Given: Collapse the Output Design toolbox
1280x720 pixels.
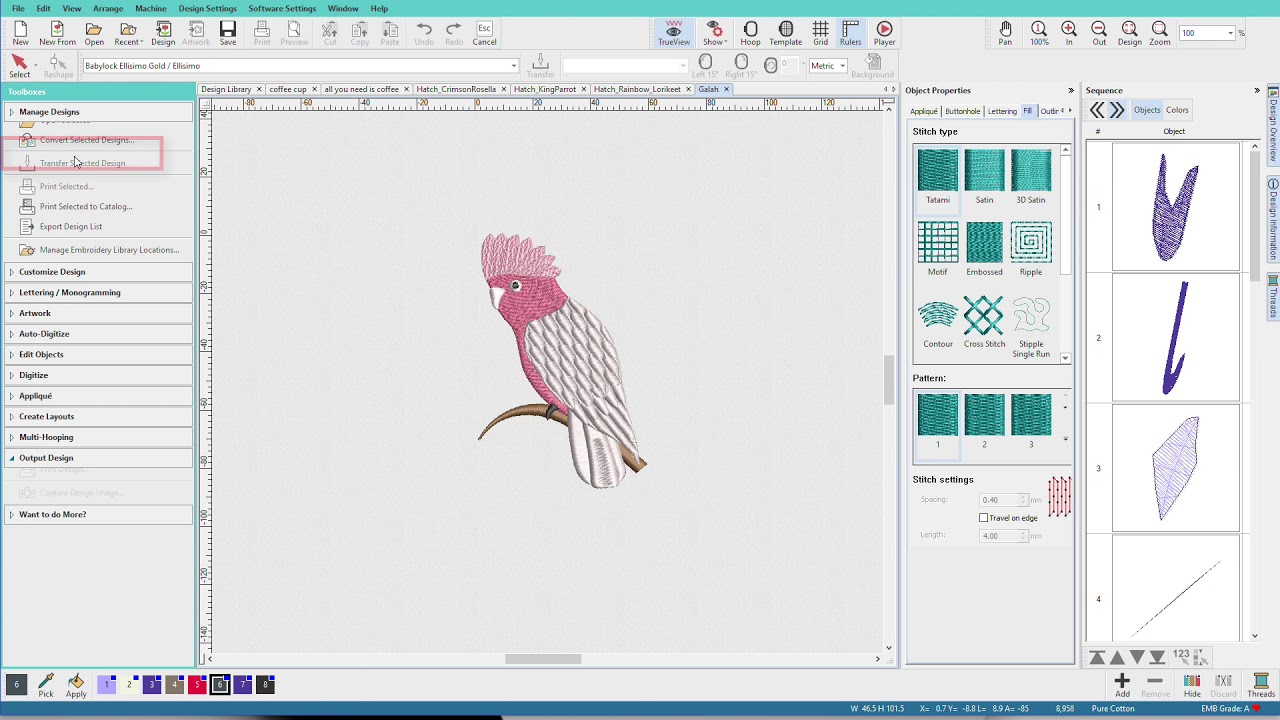Looking at the screenshot, I should pyautogui.click(x=98, y=458).
